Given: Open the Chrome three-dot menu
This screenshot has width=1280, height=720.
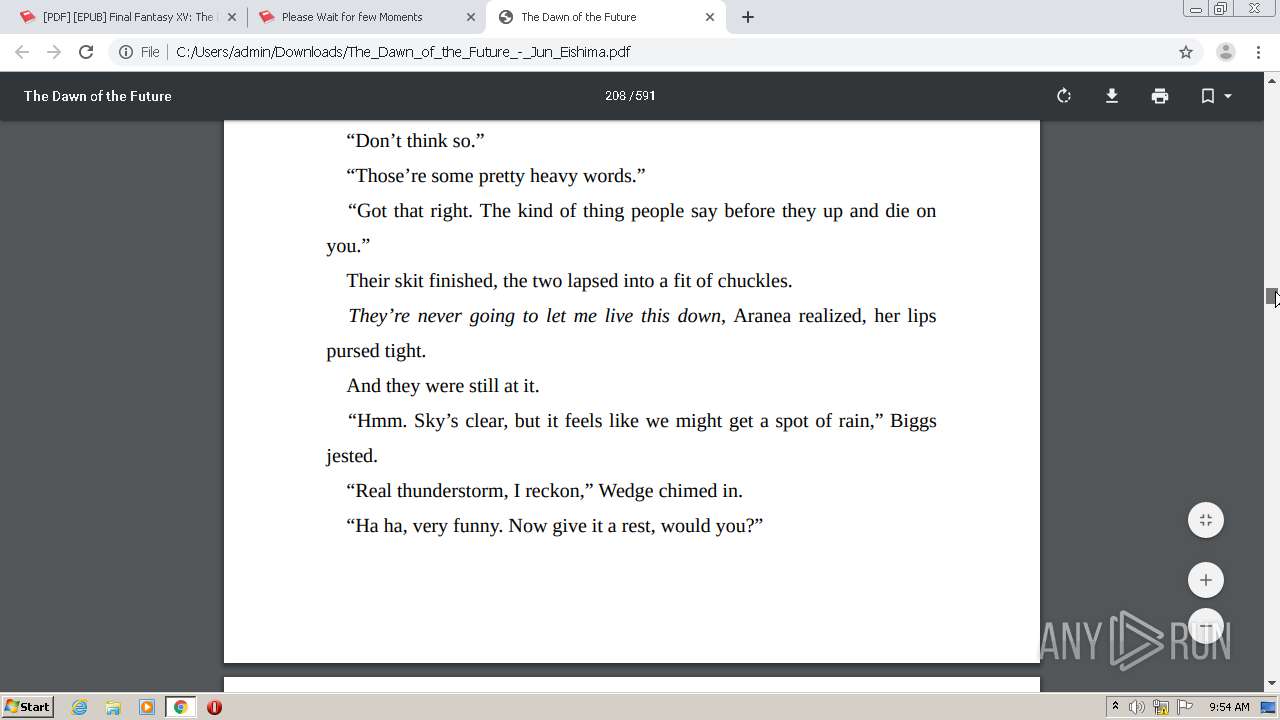Looking at the screenshot, I should click(1258, 52).
